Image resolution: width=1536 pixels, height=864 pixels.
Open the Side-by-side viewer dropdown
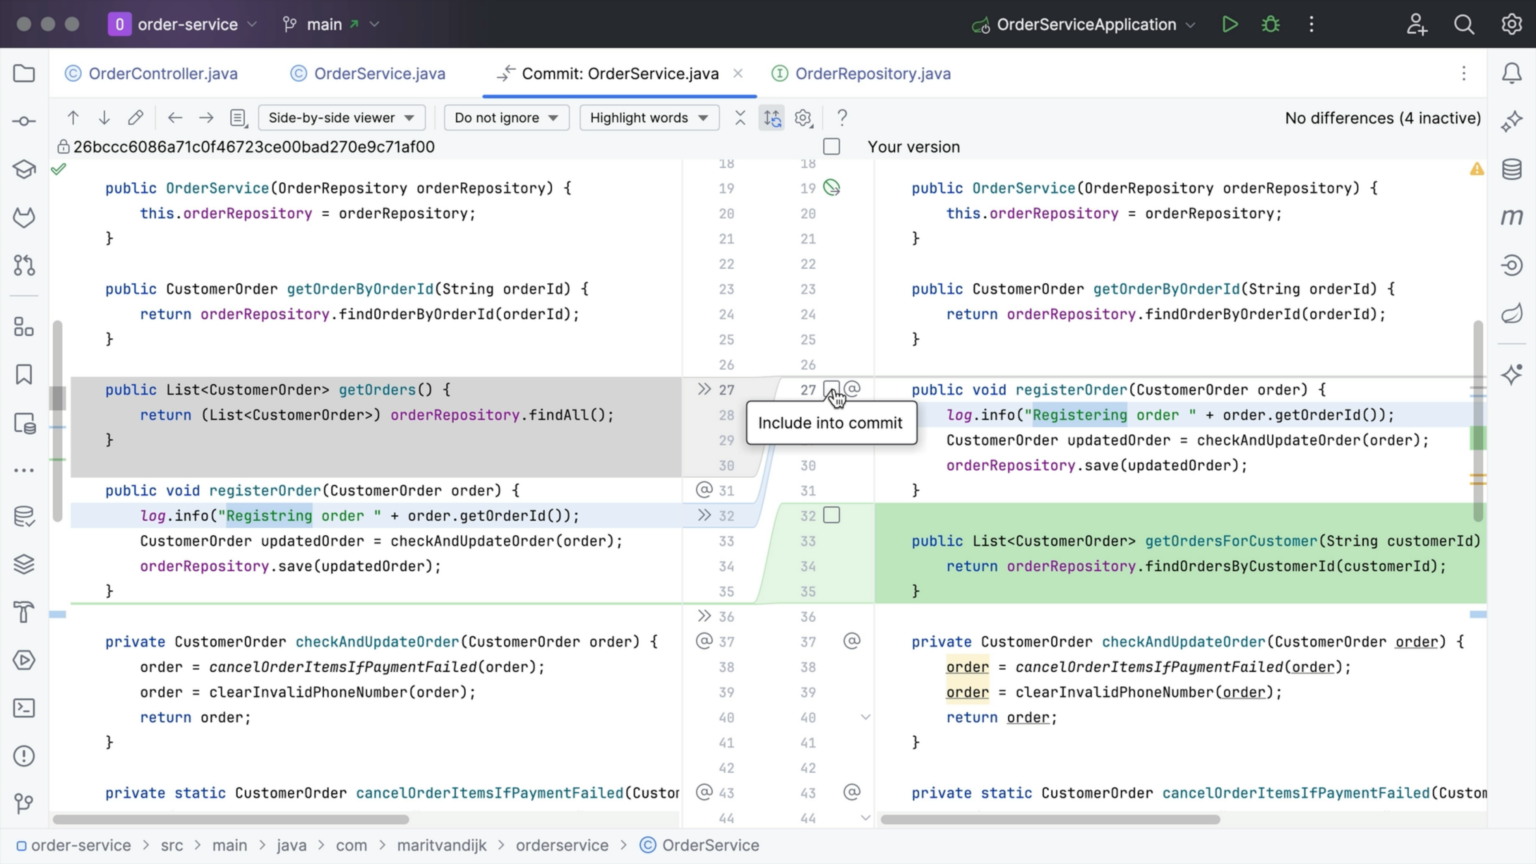tap(341, 117)
